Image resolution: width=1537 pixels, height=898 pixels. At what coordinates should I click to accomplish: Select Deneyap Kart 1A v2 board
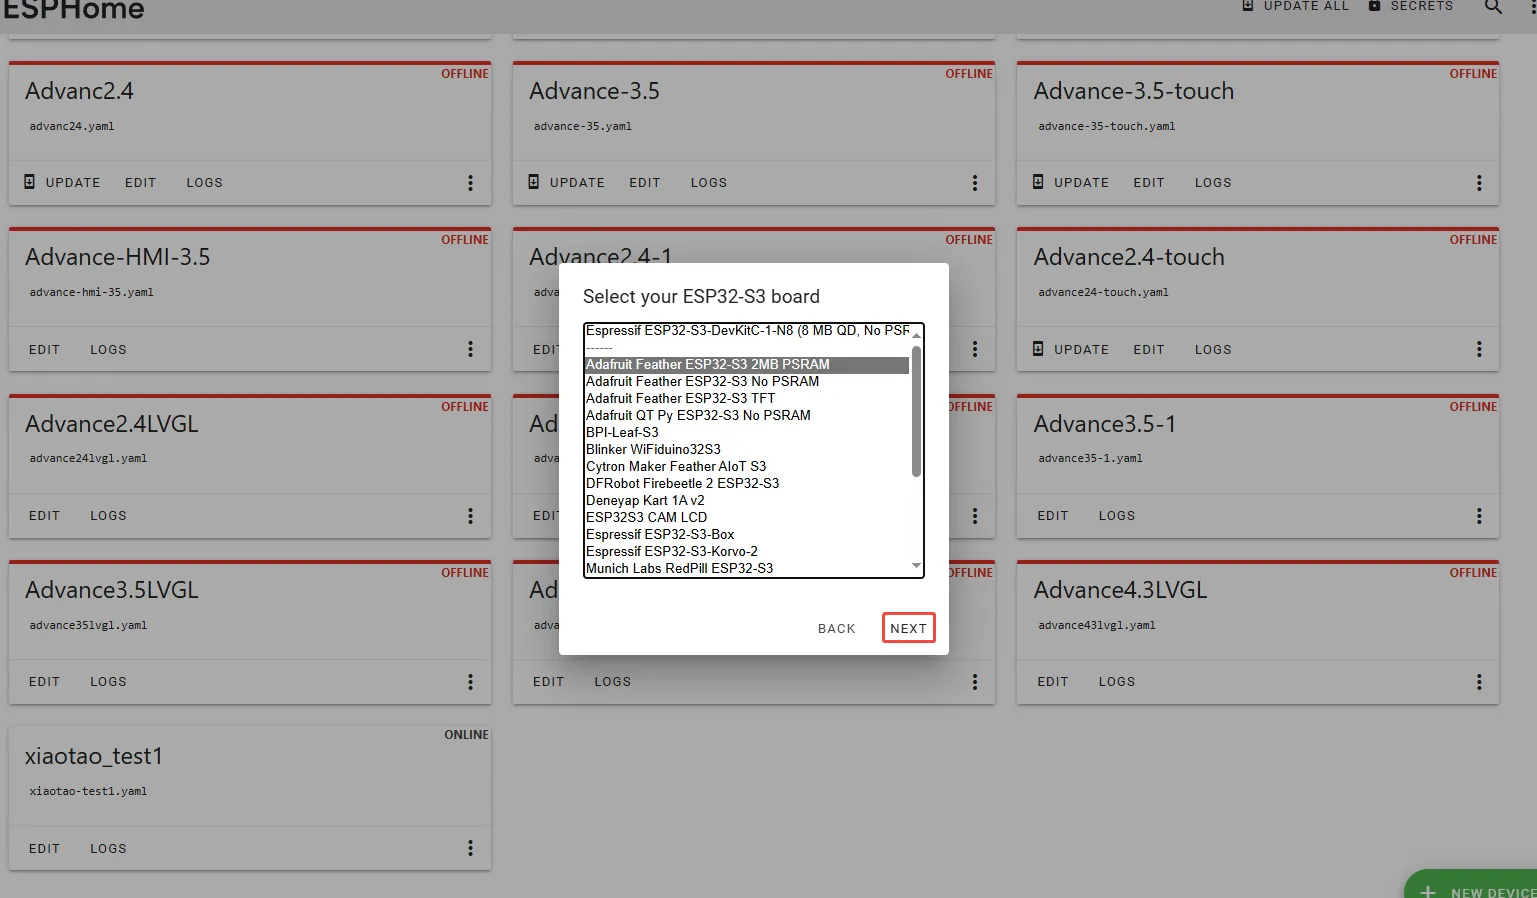pyautogui.click(x=747, y=501)
